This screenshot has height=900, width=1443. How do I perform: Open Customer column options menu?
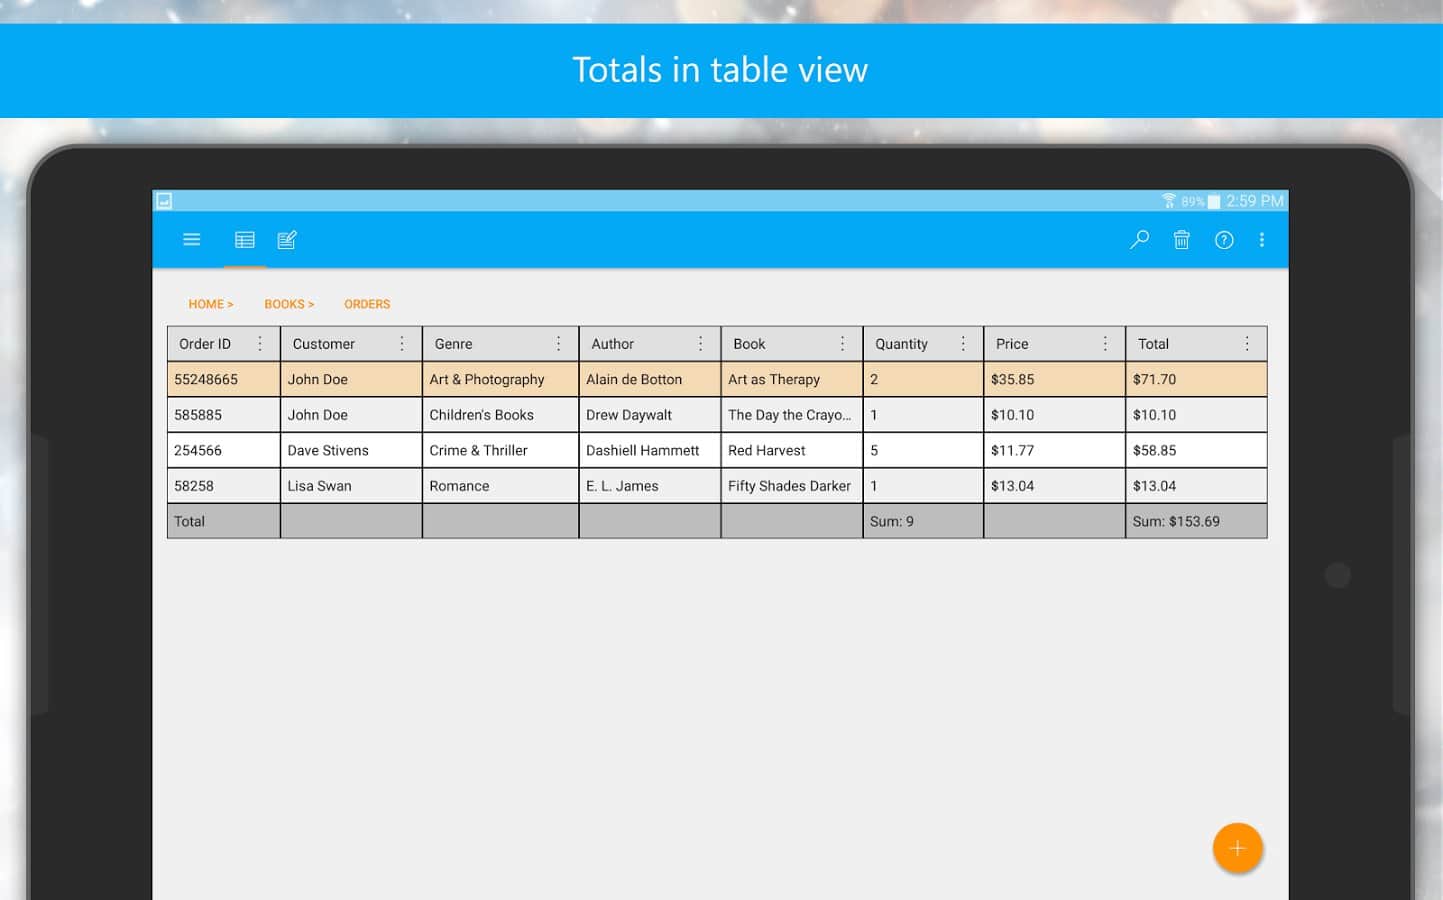point(402,344)
